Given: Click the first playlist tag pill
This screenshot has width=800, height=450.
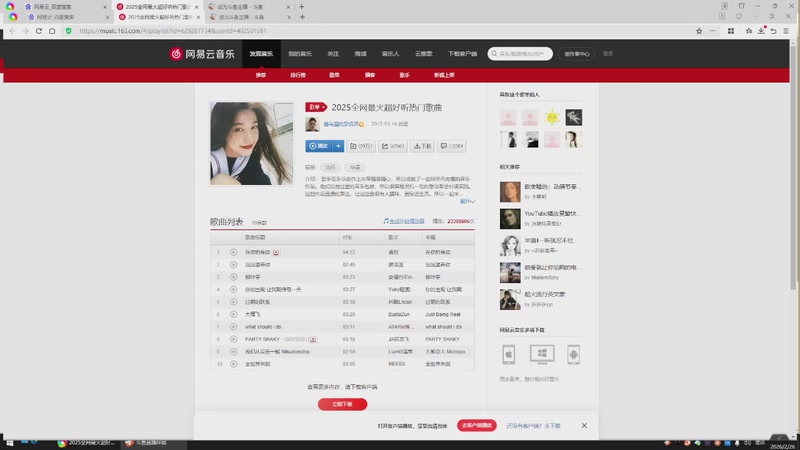Looking at the screenshot, I should (x=331, y=167).
